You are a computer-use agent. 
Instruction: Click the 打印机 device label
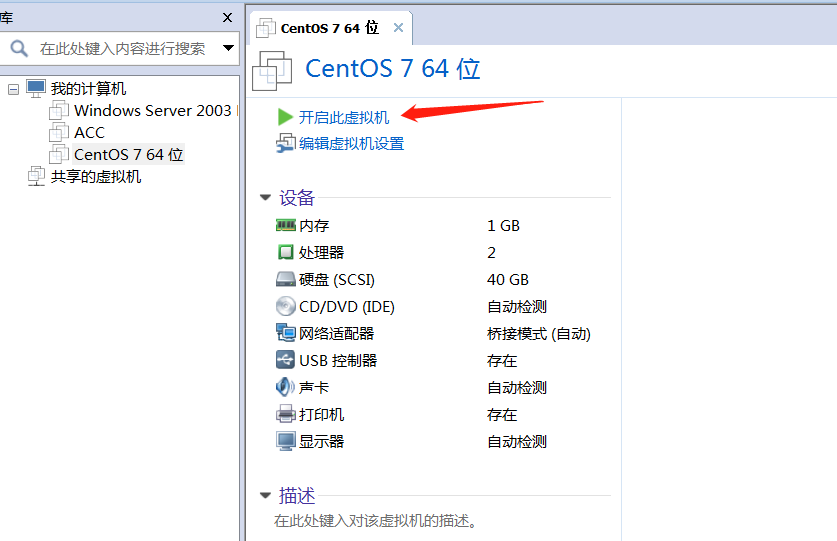[x=321, y=414]
